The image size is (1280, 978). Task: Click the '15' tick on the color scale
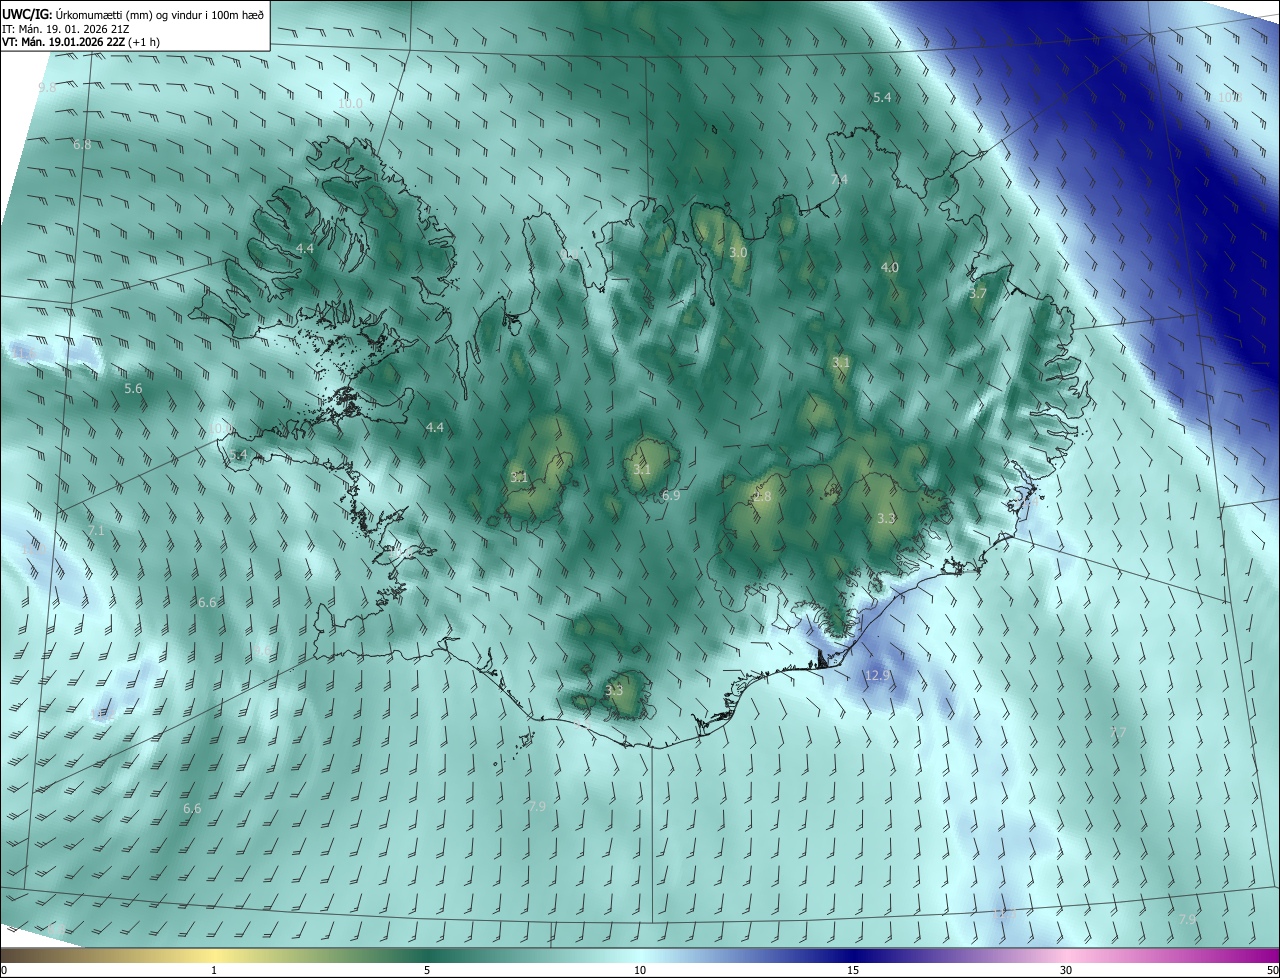coord(853,971)
